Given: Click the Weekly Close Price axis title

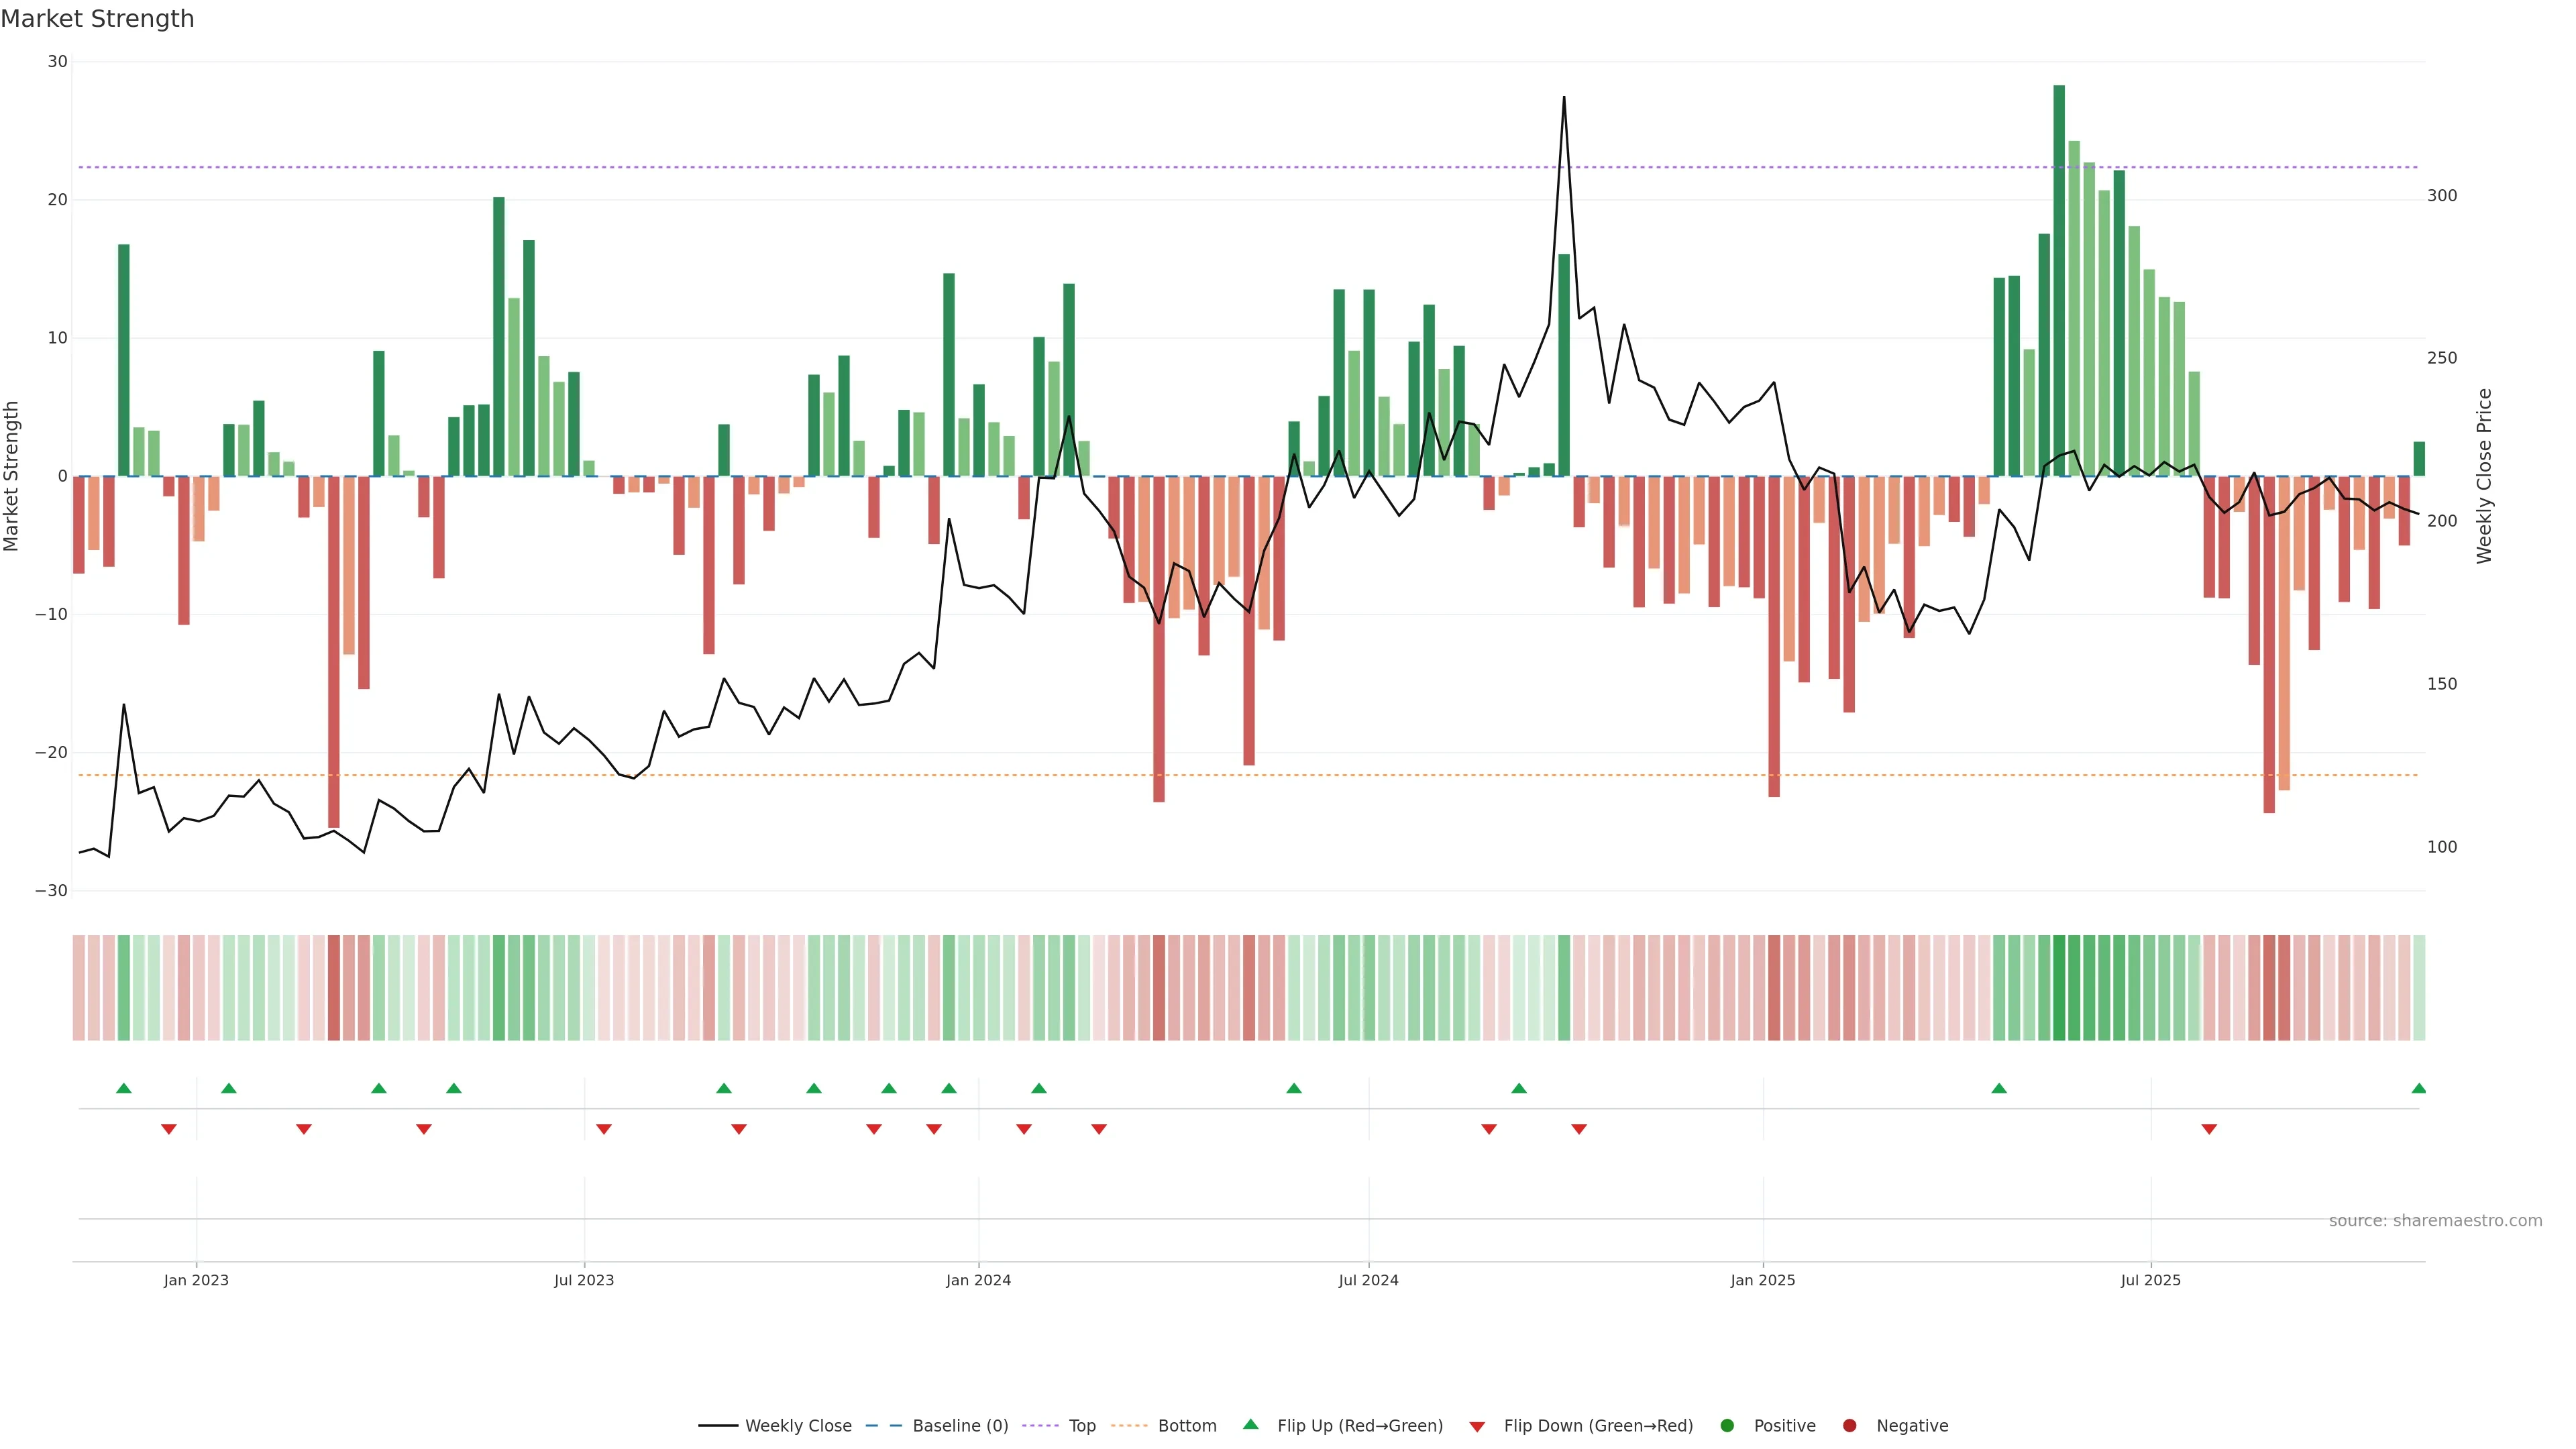Looking at the screenshot, I should 2484,476.
